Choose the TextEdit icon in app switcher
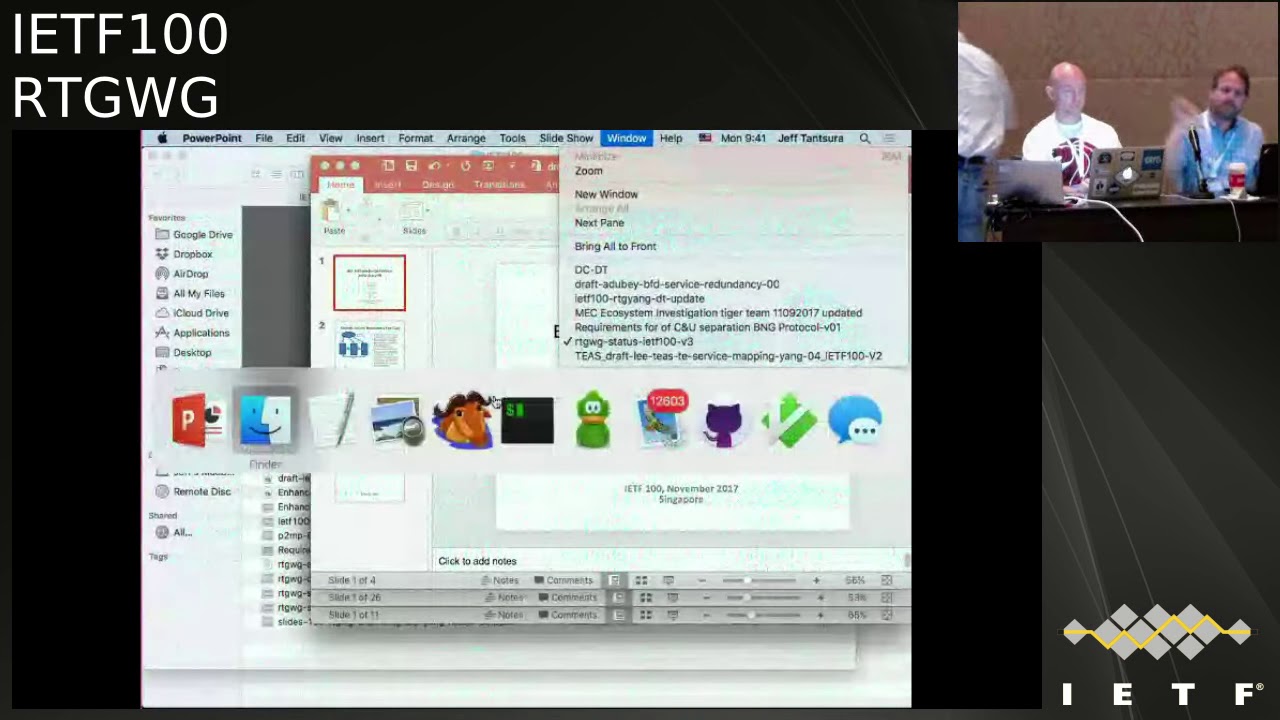This screenshot has width=1280, height=720. coord(331,420)
